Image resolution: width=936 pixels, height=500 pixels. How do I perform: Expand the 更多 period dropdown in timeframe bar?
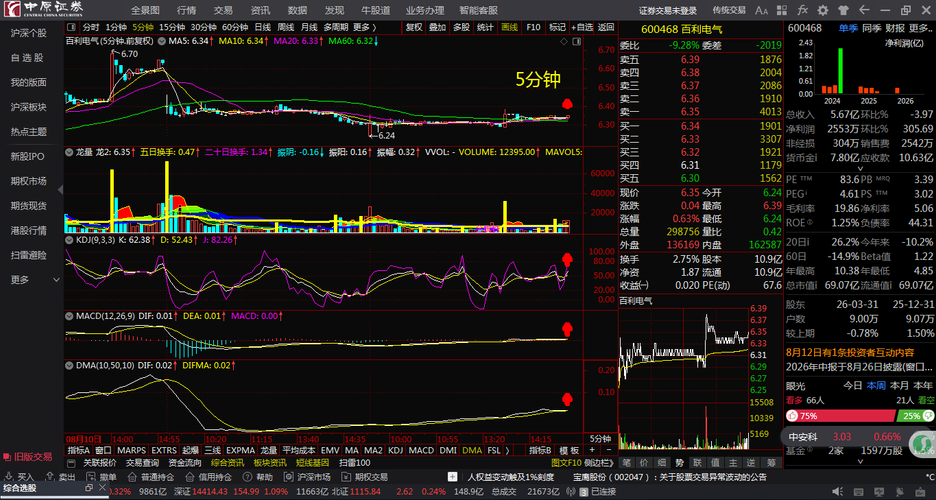click(x=364, y=27)
